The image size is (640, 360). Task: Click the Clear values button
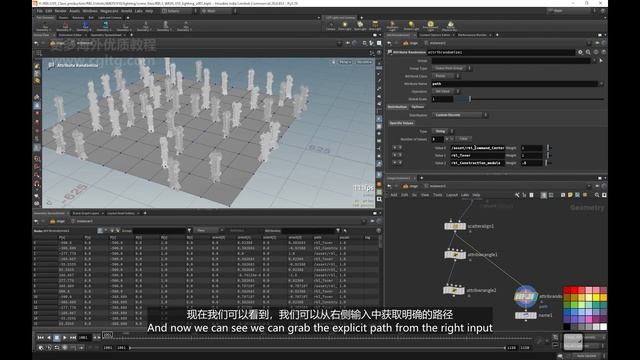[463, 139]
